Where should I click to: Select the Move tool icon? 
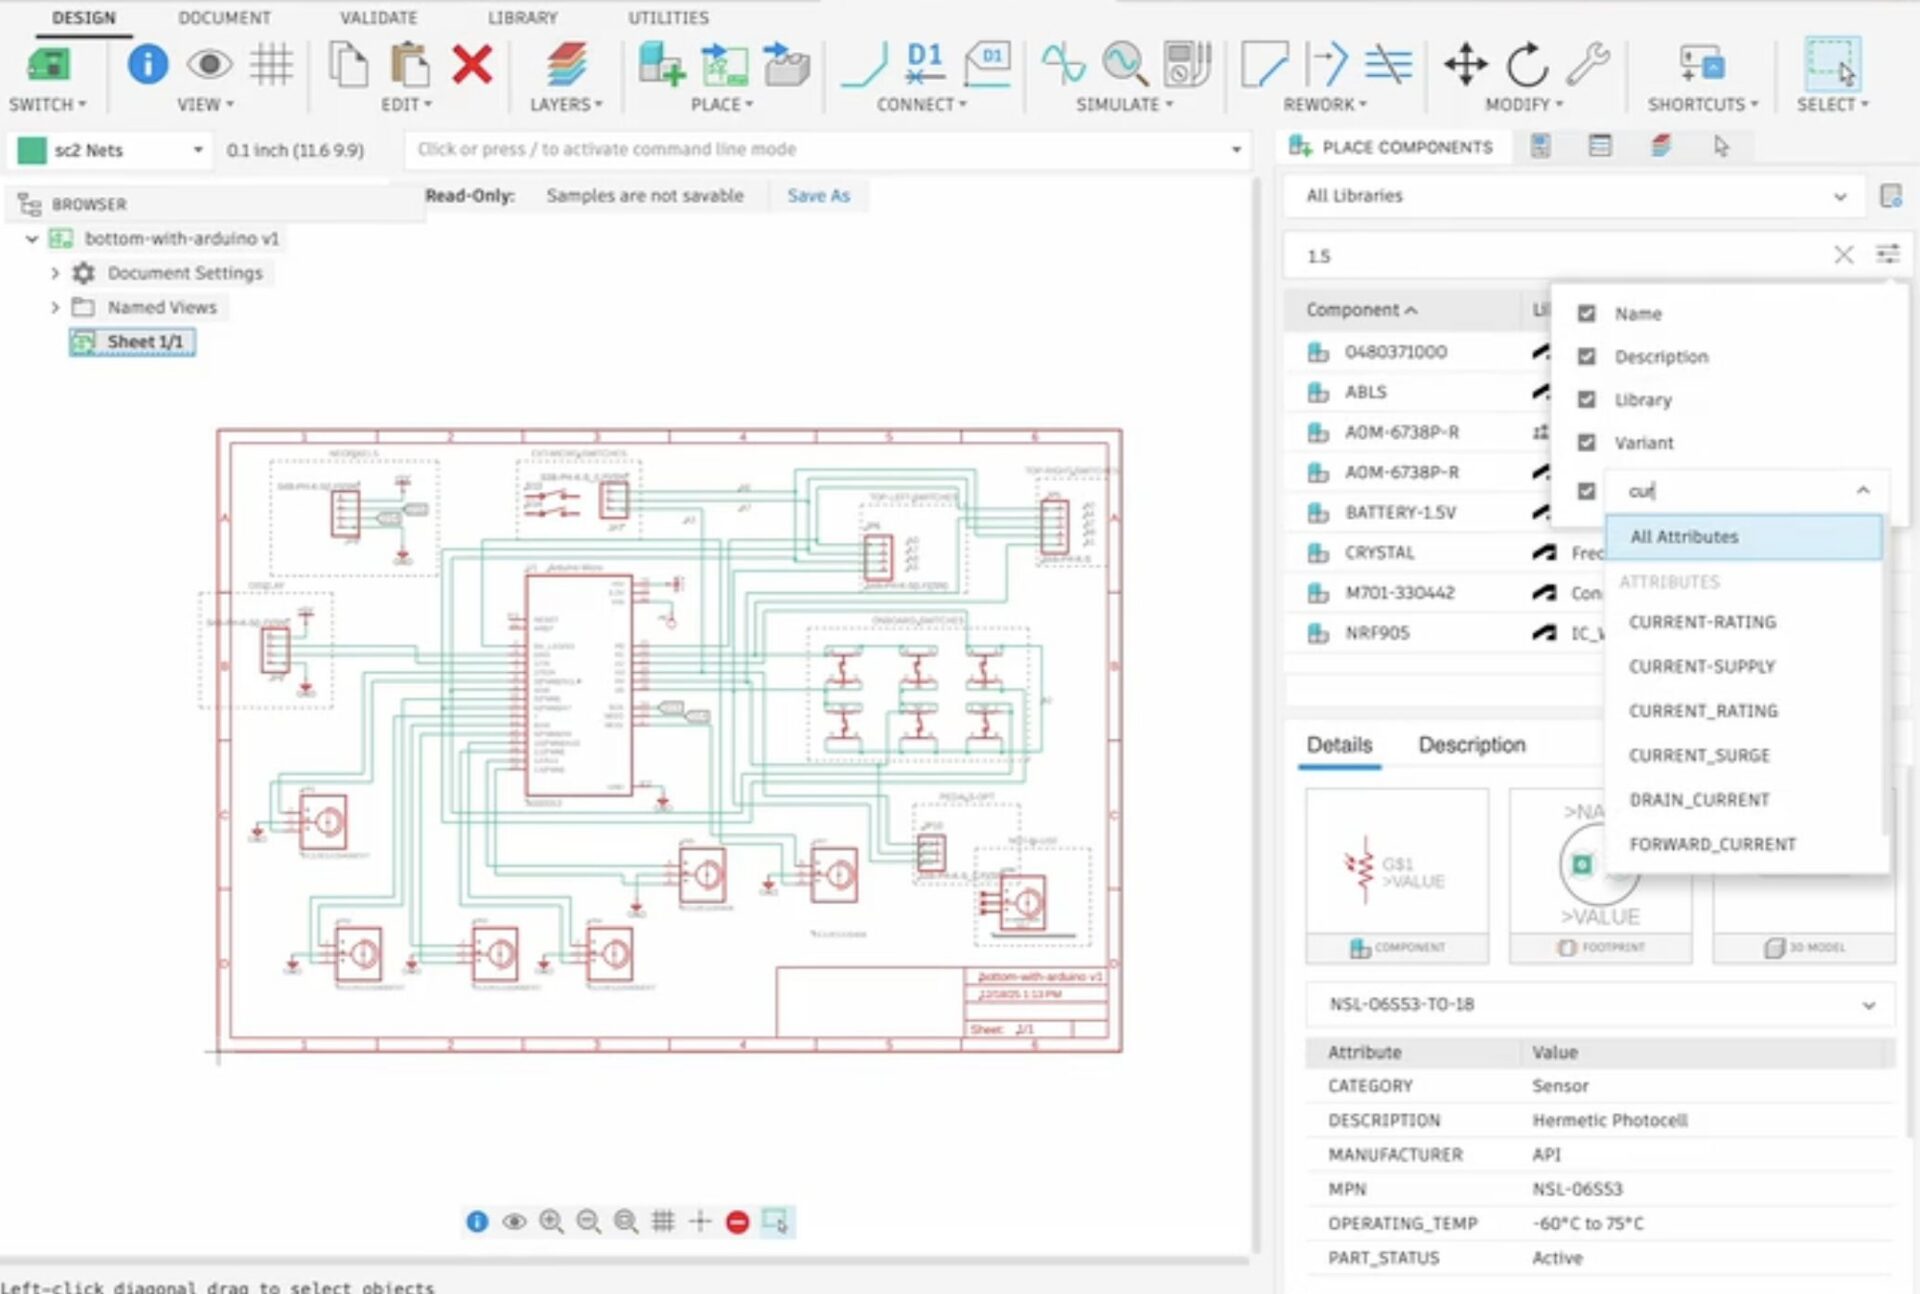(1465, 65)
